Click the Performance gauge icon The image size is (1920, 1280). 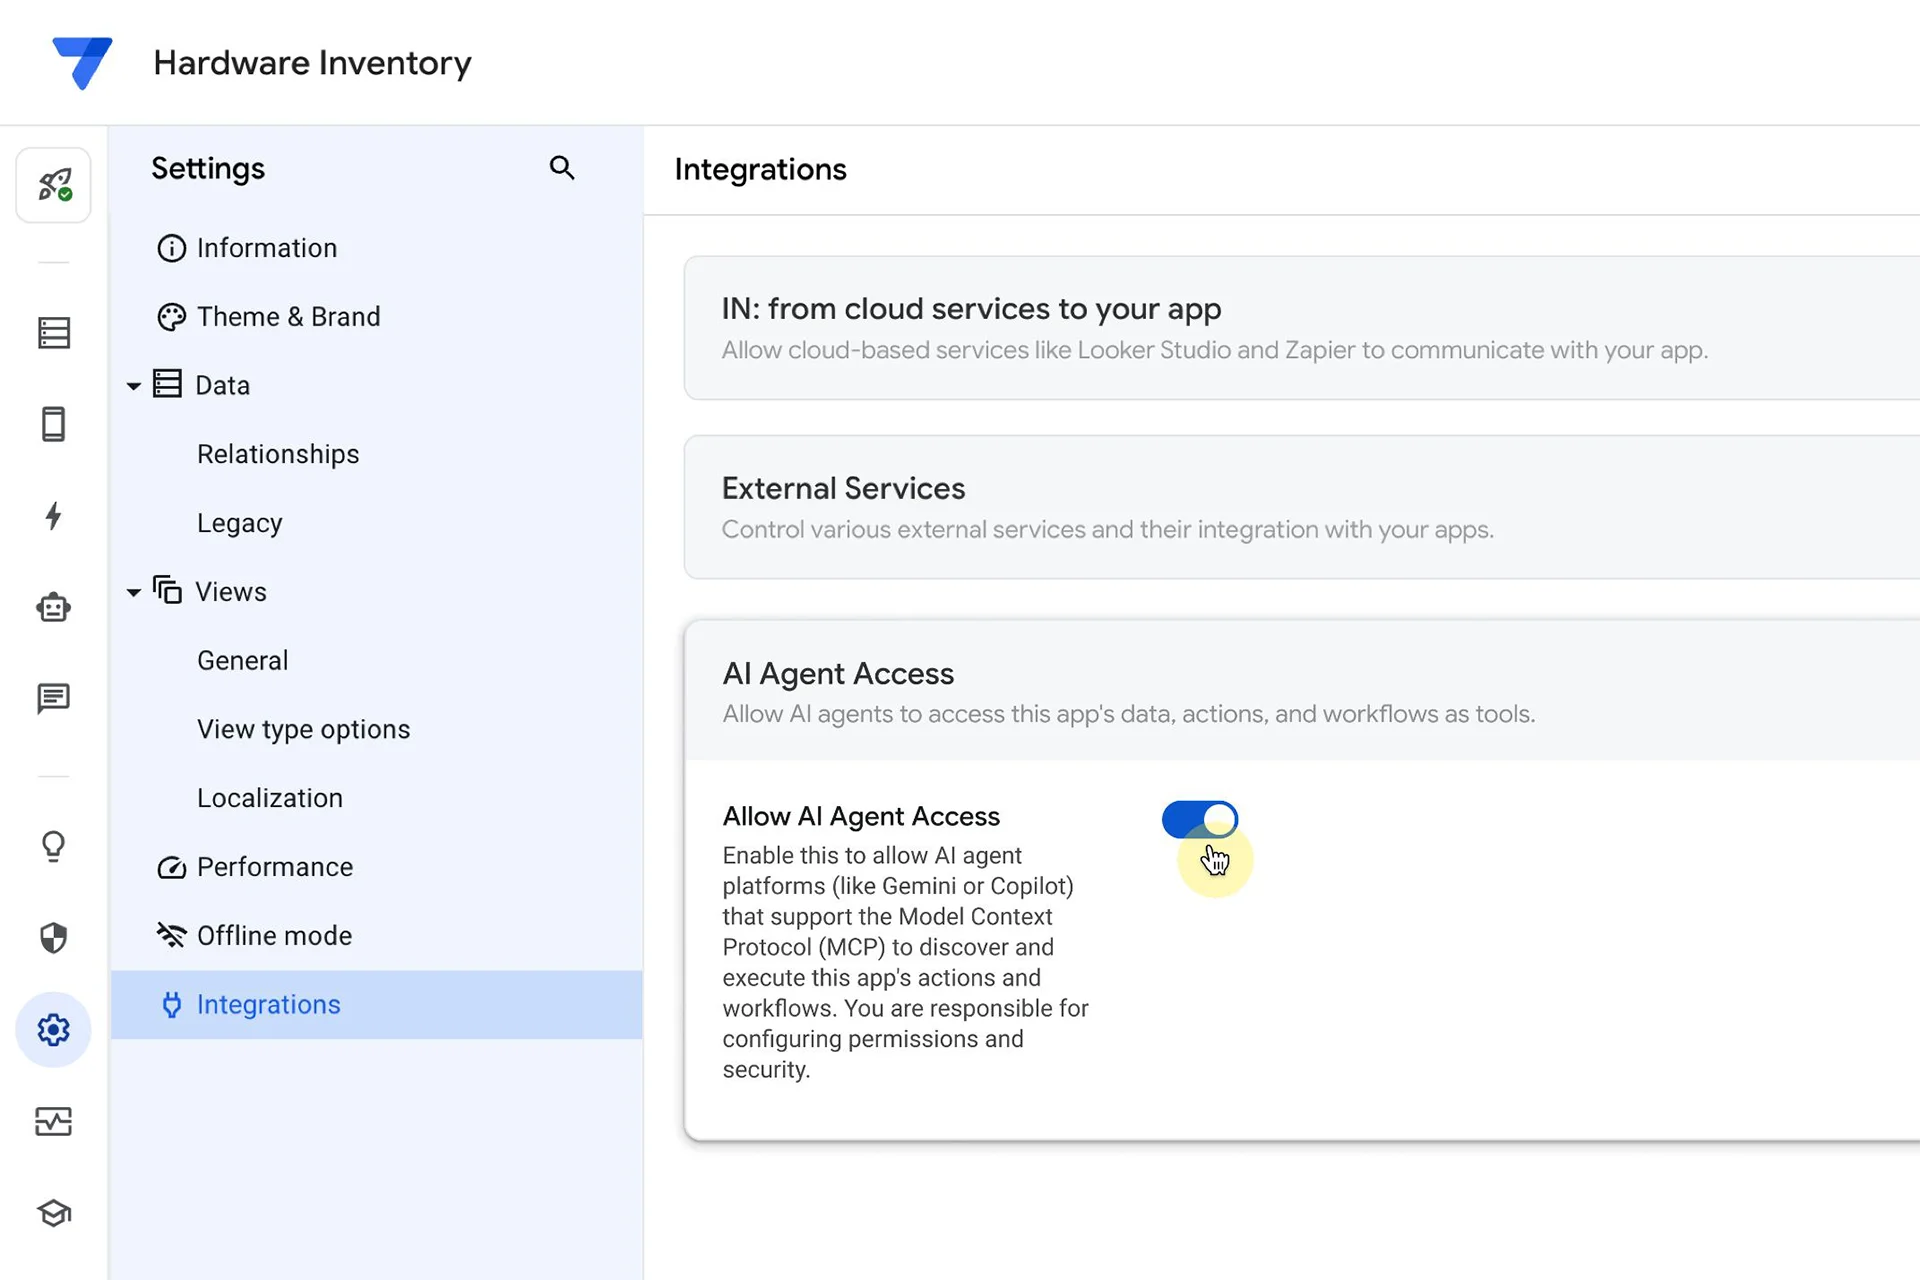point(171,867)
